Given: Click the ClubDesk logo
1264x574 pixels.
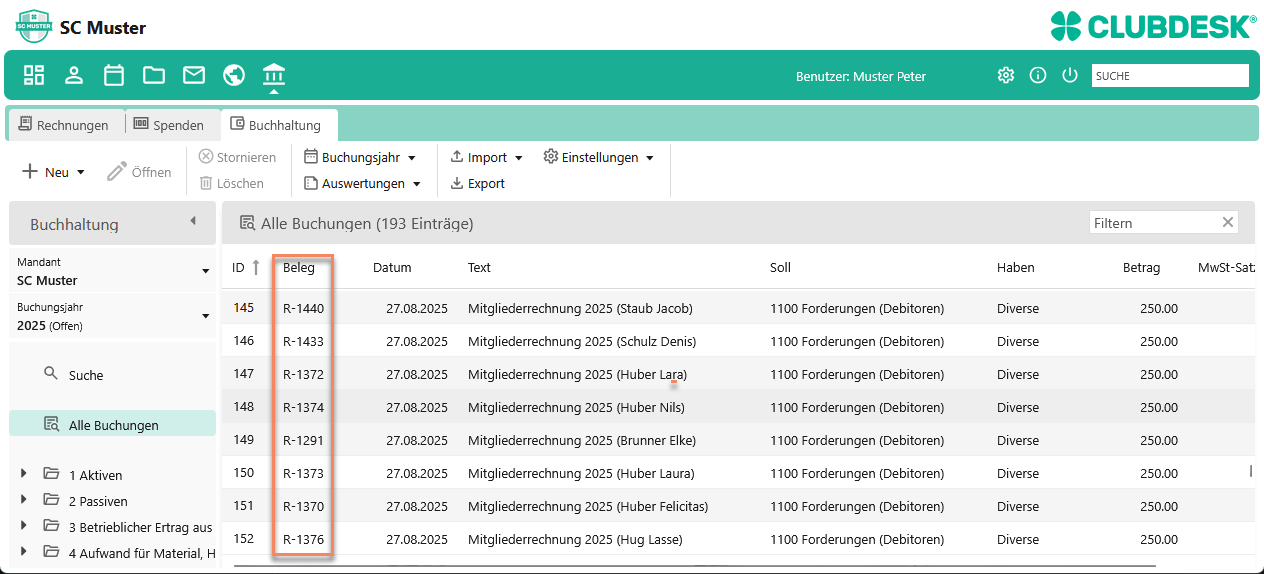Looking at the screenshot, I should pyautogui.click(x=1153, y=26).
